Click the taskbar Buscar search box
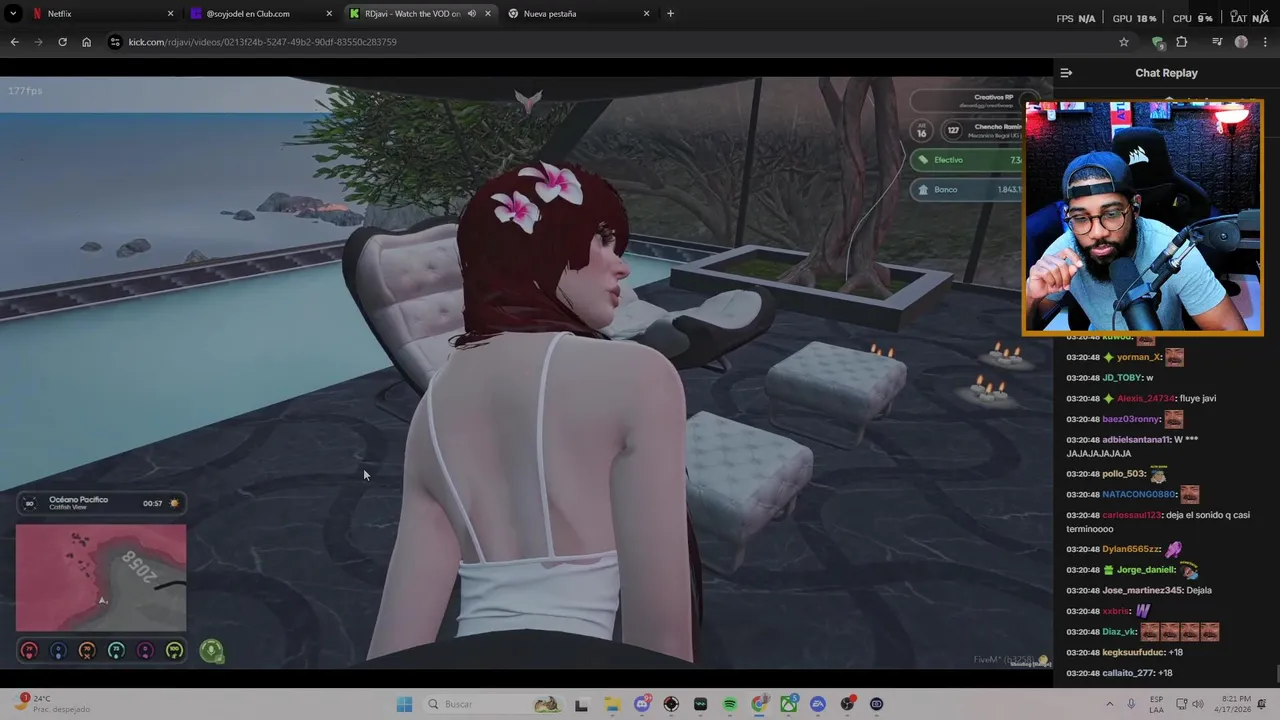The image size is (1280, 720). [493, 704]
